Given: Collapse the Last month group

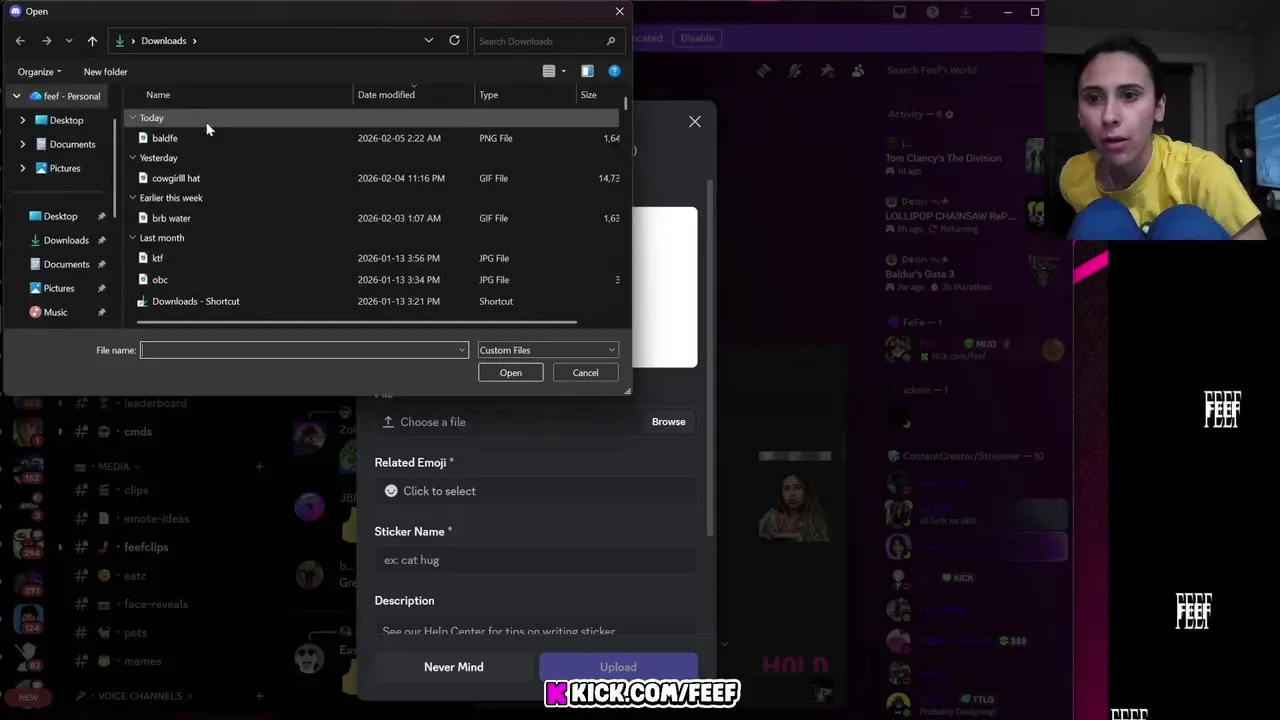Looking at the screenshot, I should [x=132, y=238].
